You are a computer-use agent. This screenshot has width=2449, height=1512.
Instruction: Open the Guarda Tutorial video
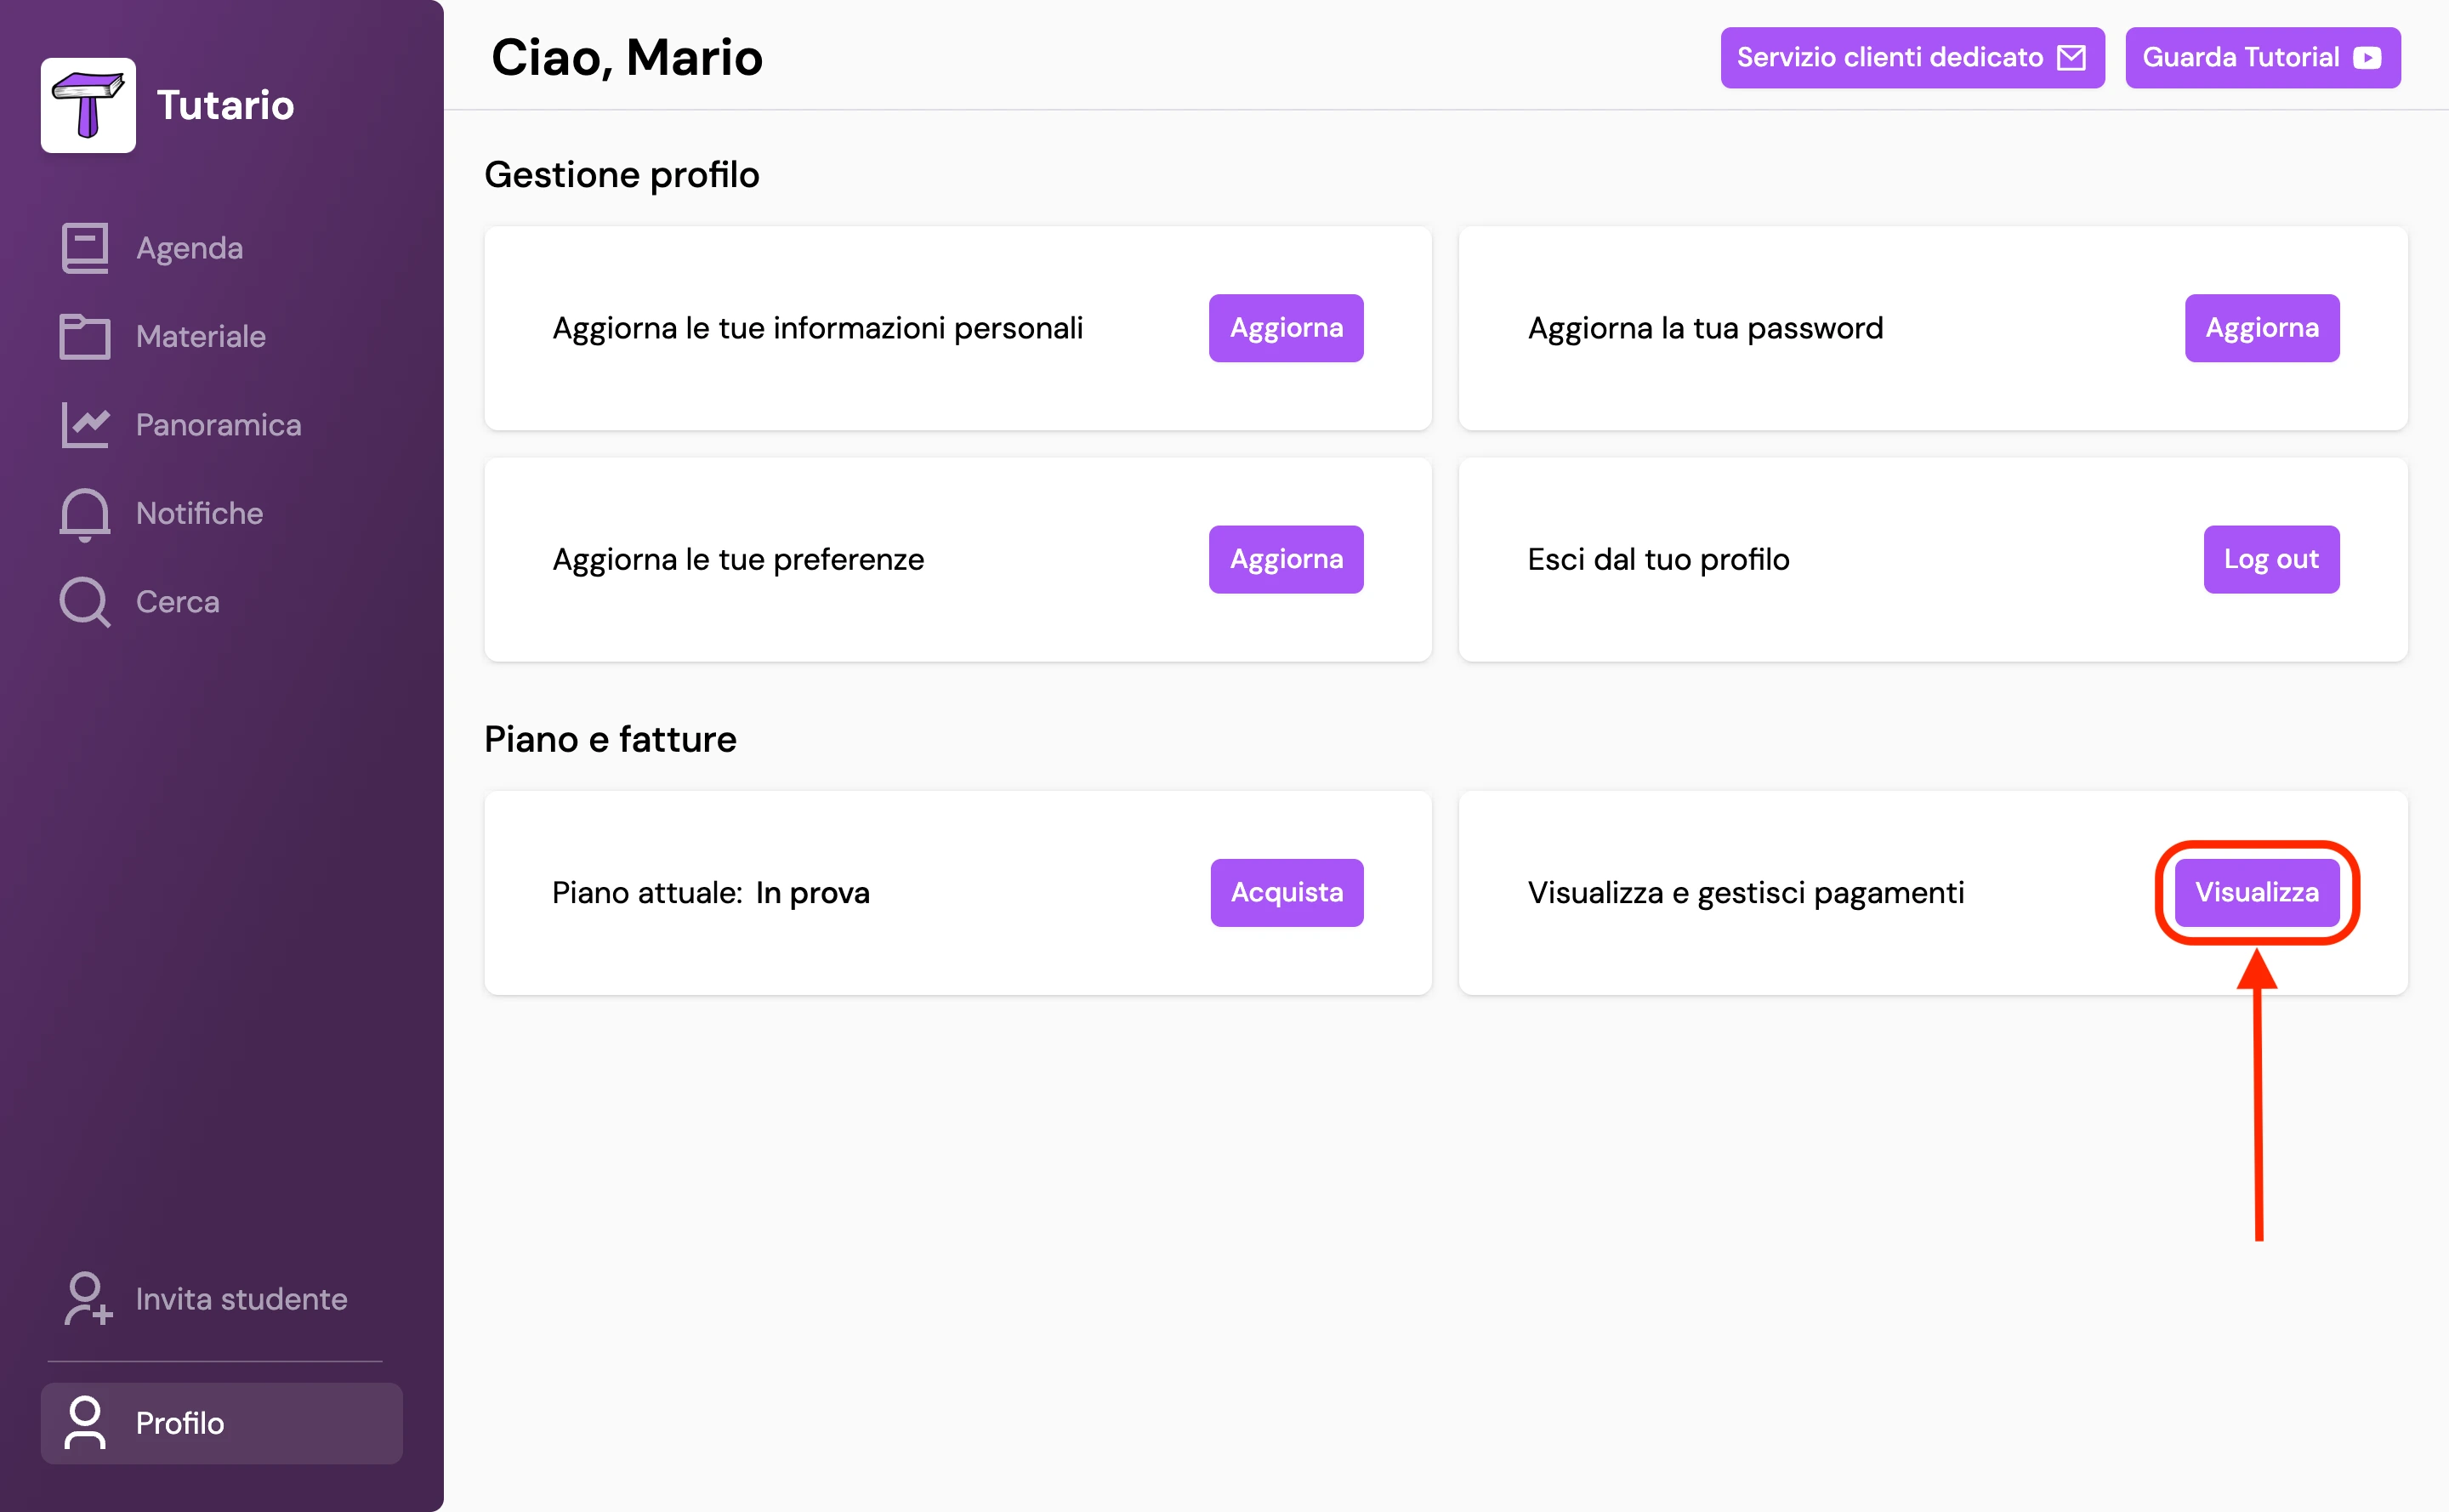pos(2261,57)
